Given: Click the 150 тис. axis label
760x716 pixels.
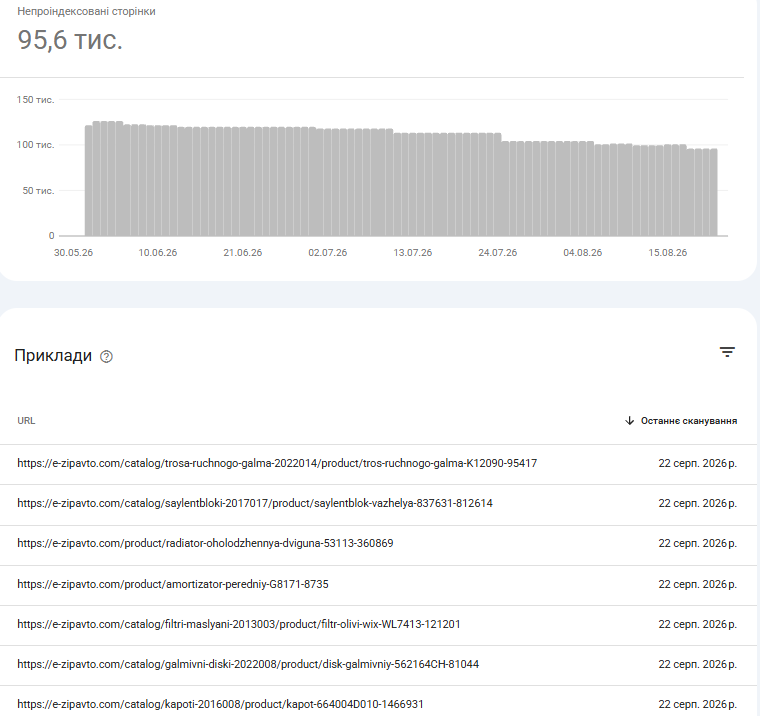Looking at the screenshot, I should pyautogui.click(x=35, y=100).
